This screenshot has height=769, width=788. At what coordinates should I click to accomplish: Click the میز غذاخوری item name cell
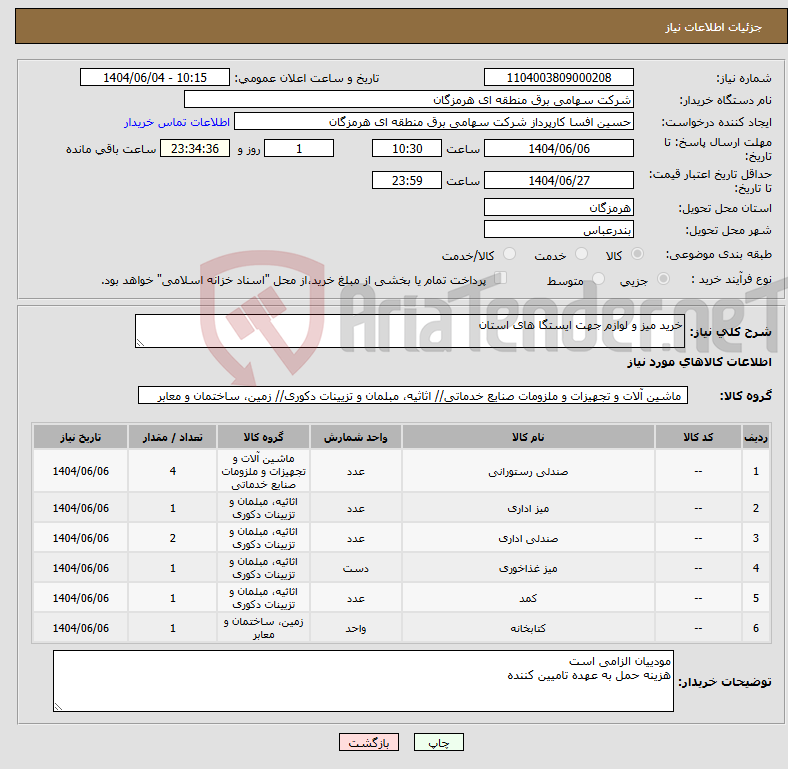coord(528,568)
